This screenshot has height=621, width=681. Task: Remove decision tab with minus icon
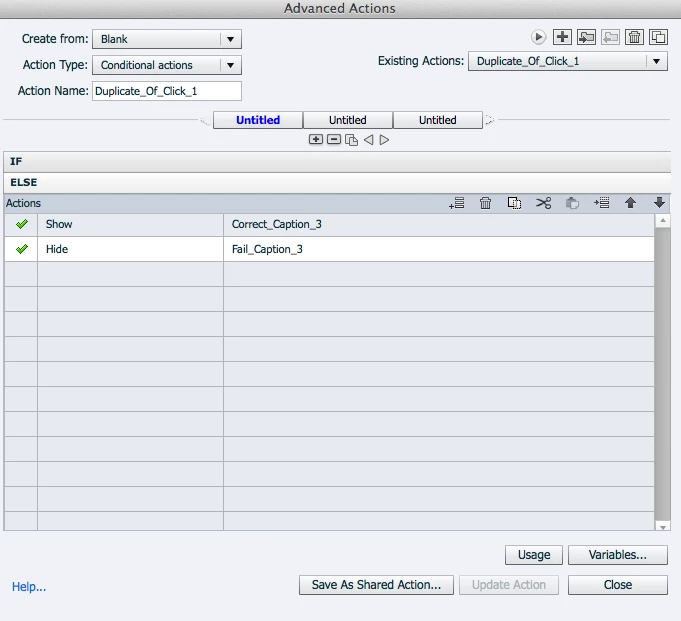coord(334,139)
